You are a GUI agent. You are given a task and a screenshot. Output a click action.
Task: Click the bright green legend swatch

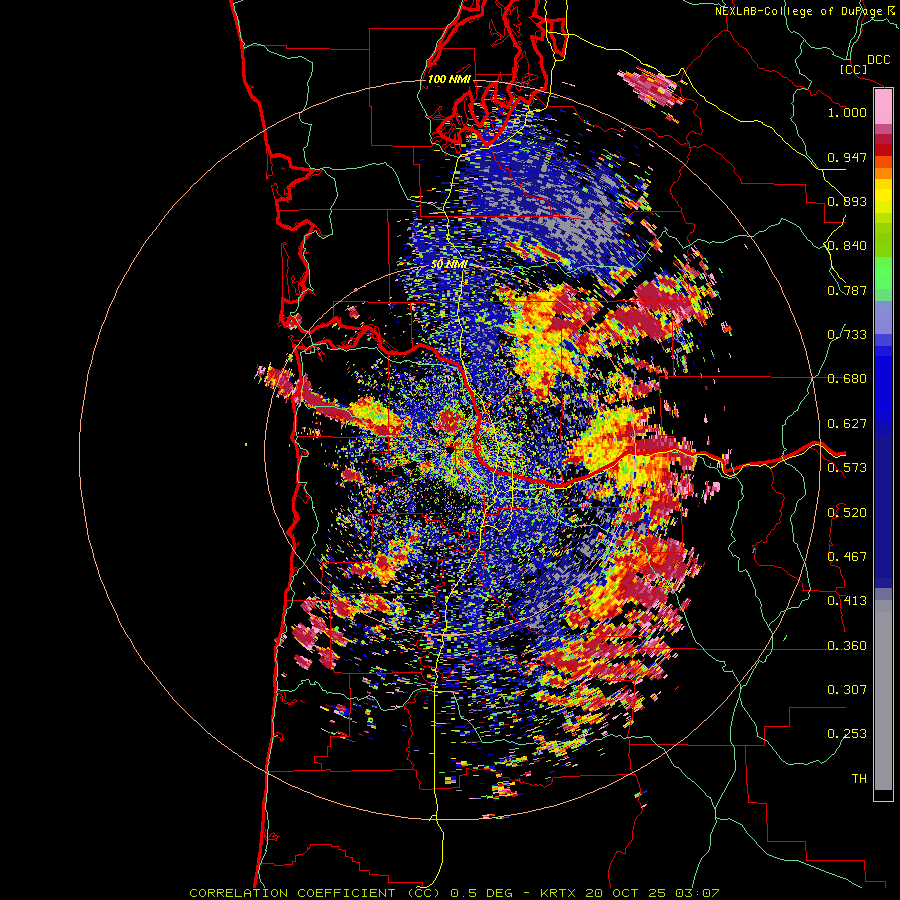point(883,273)
